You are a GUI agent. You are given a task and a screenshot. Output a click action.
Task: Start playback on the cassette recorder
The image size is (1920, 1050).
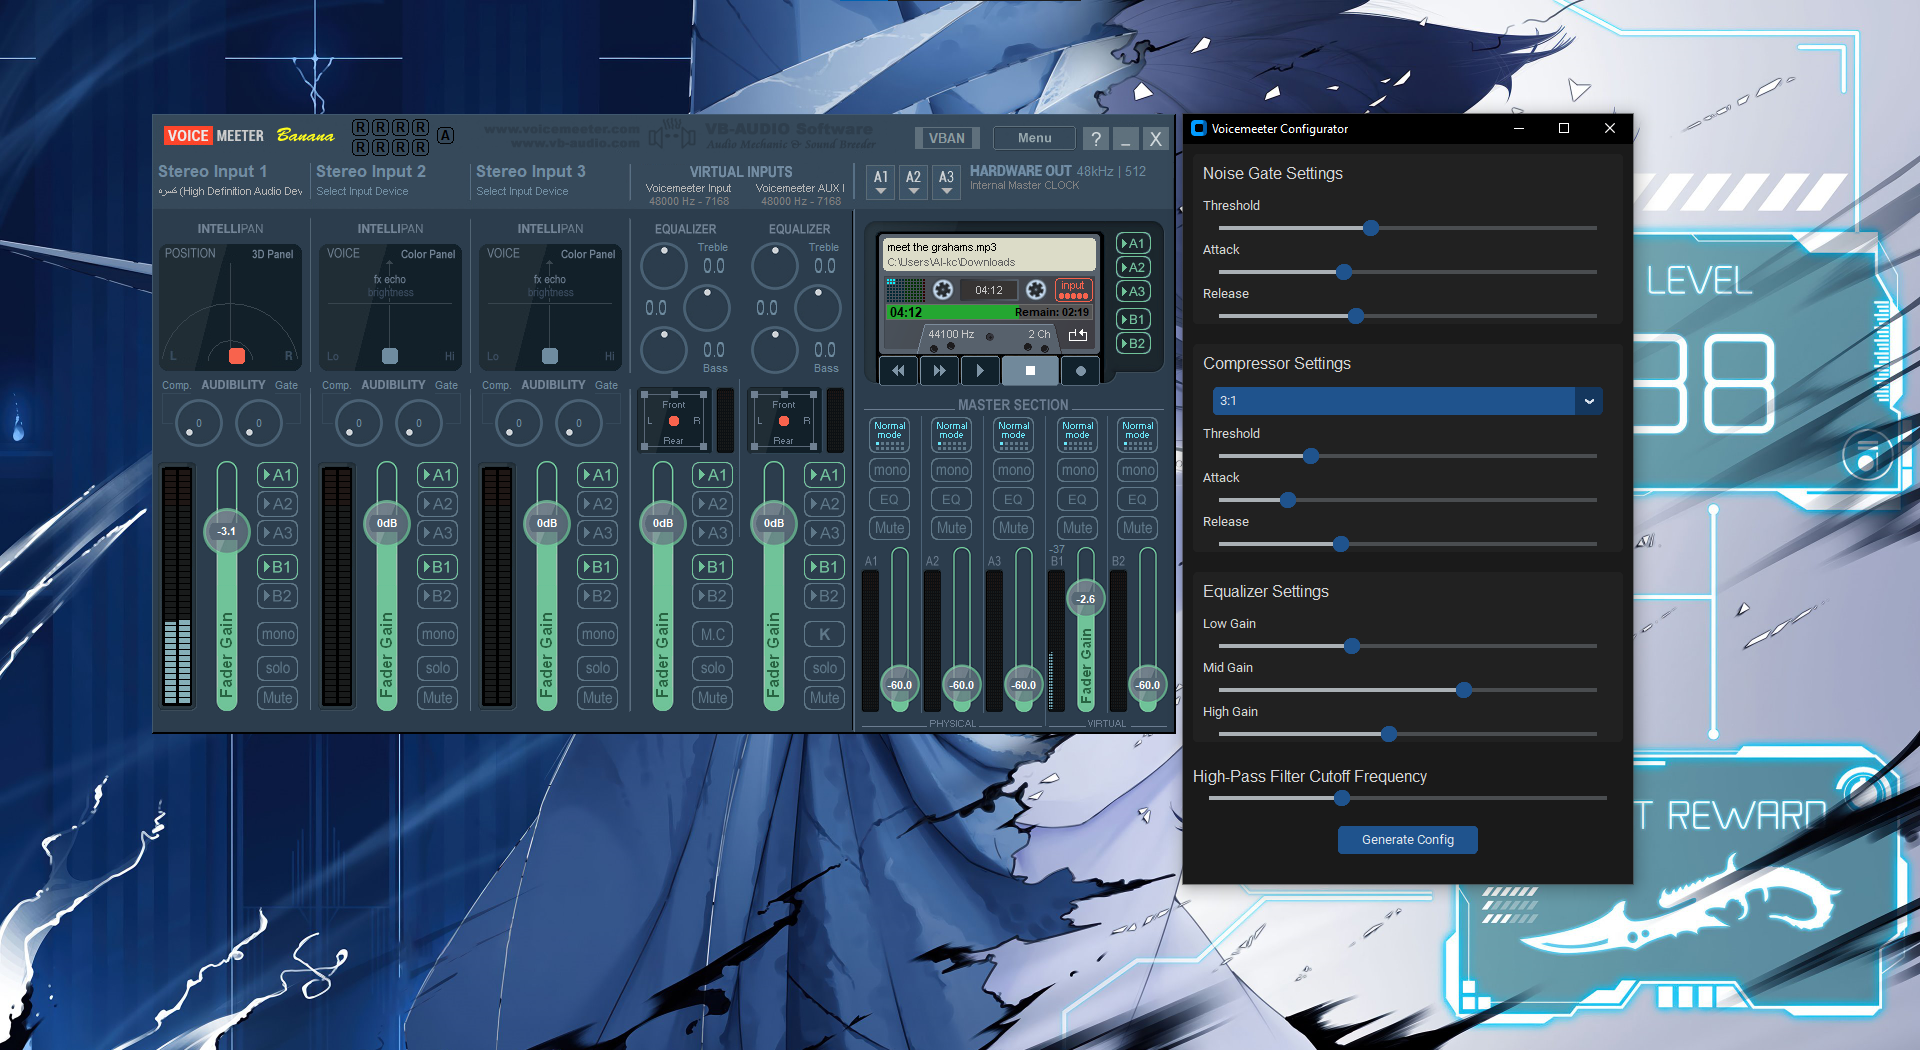980,371
